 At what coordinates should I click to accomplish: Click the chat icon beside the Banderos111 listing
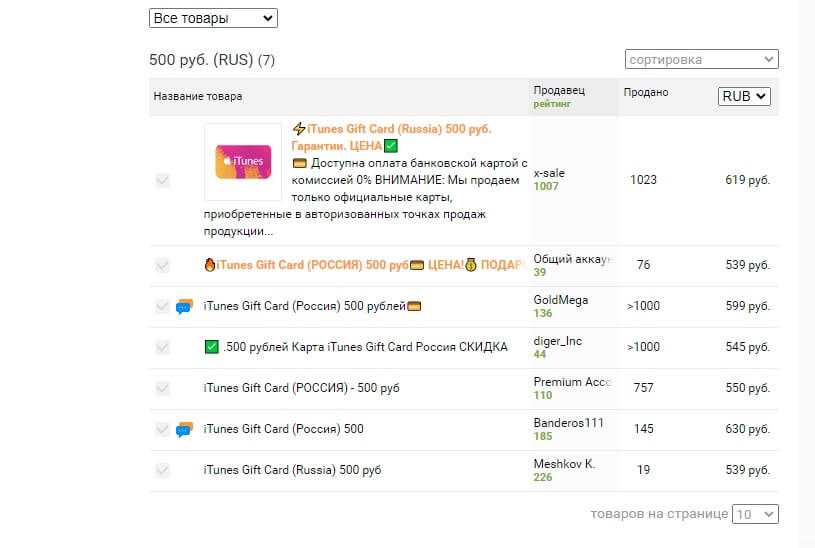184,429
